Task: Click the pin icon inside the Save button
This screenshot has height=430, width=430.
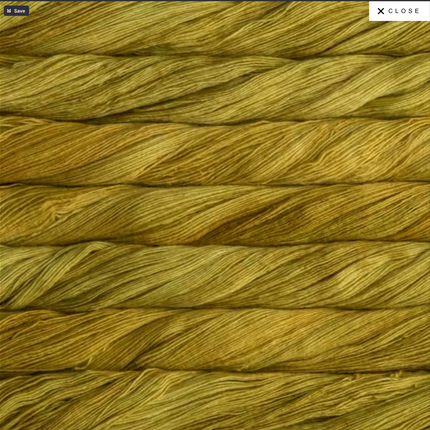Action: (9, 11)
